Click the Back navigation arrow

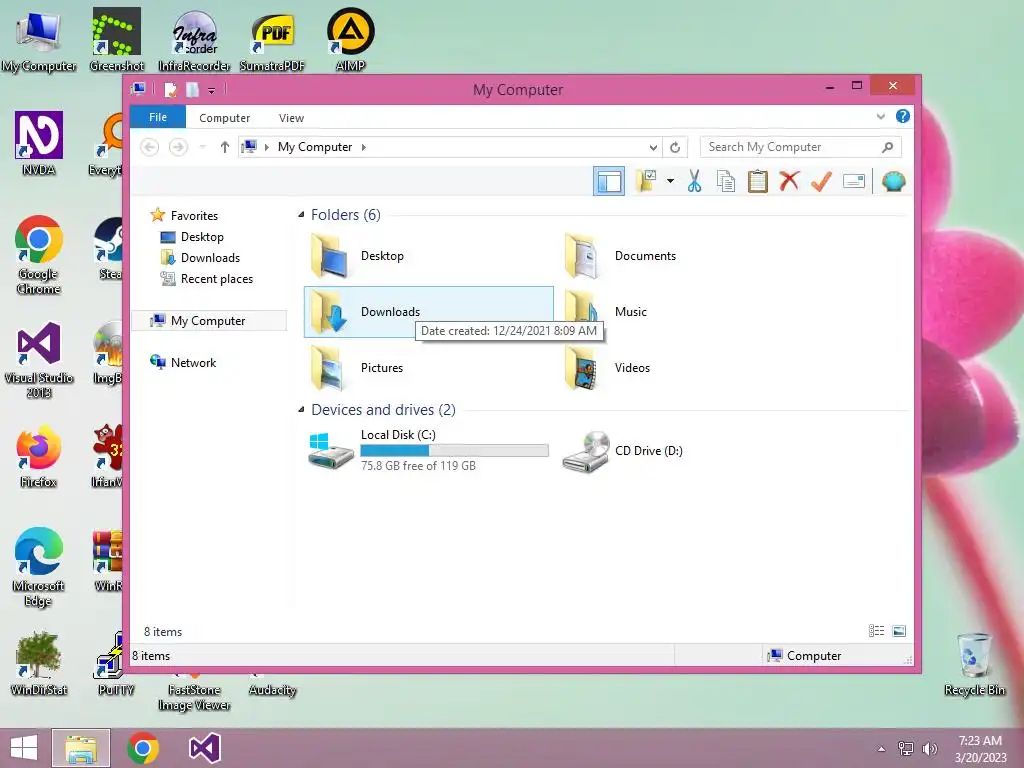(150, 147)
